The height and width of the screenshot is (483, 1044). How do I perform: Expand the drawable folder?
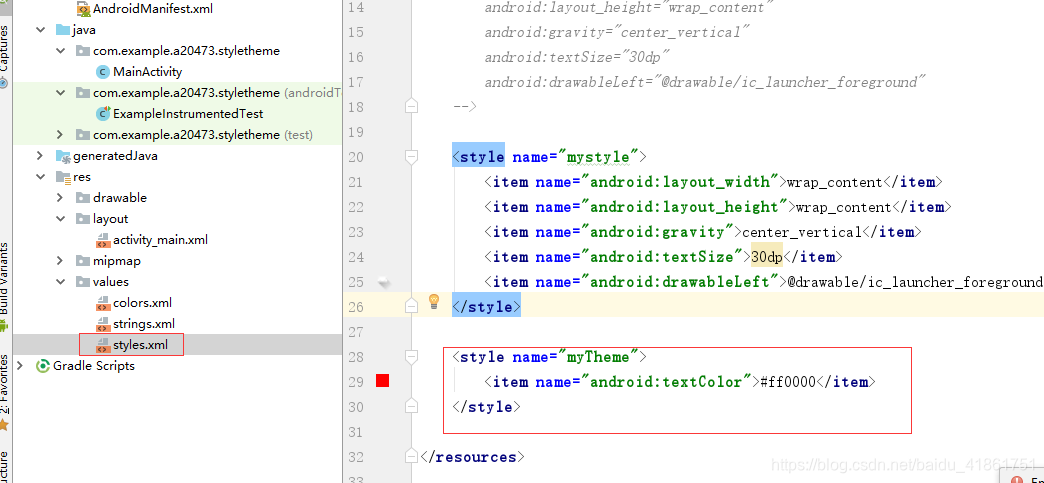61,198
